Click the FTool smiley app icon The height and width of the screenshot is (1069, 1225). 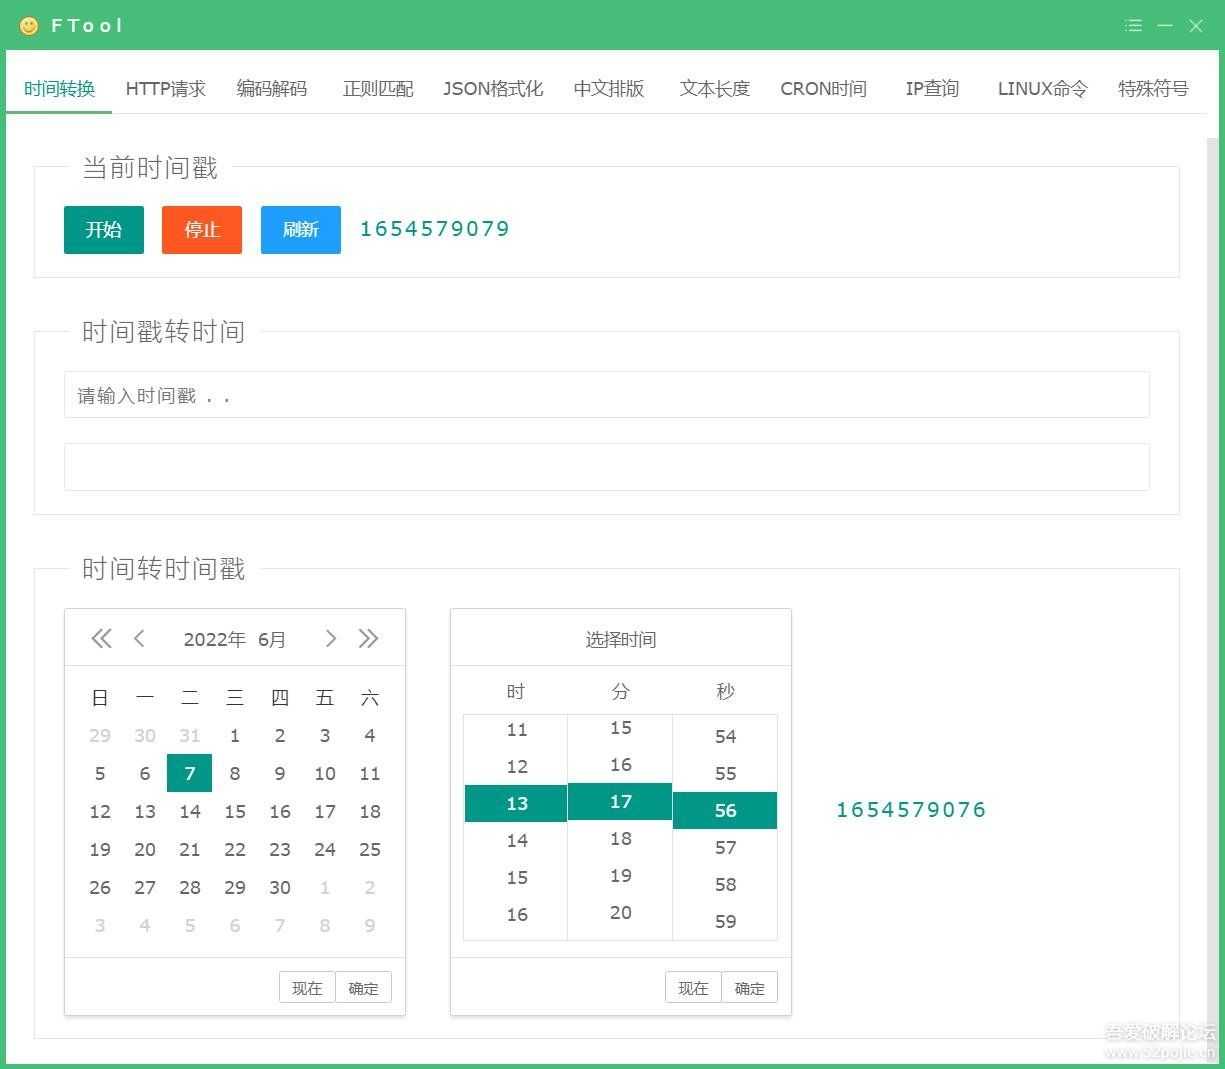(29, 26)
